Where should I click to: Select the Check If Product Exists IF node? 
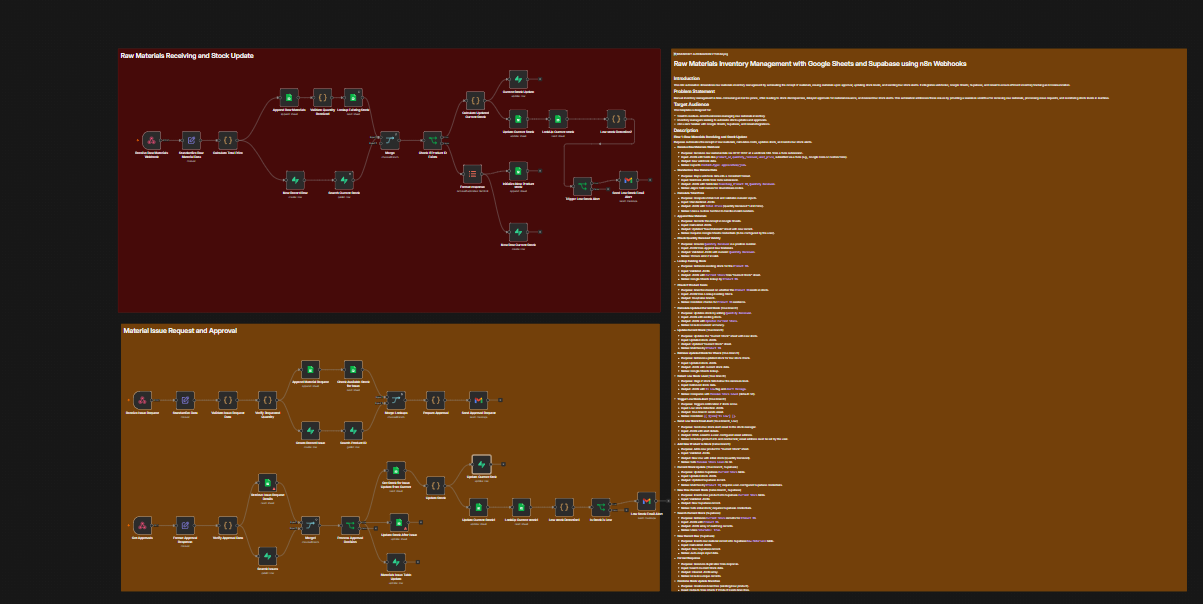(x=433, y=140)
